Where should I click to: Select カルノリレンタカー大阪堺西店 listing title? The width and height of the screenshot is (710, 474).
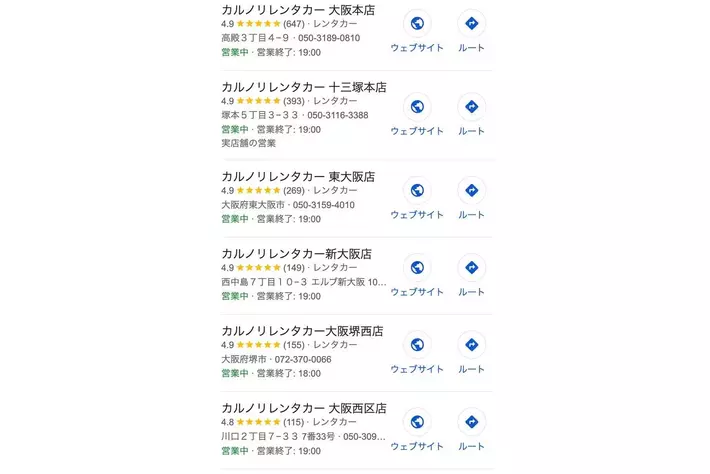click(302, 331)
